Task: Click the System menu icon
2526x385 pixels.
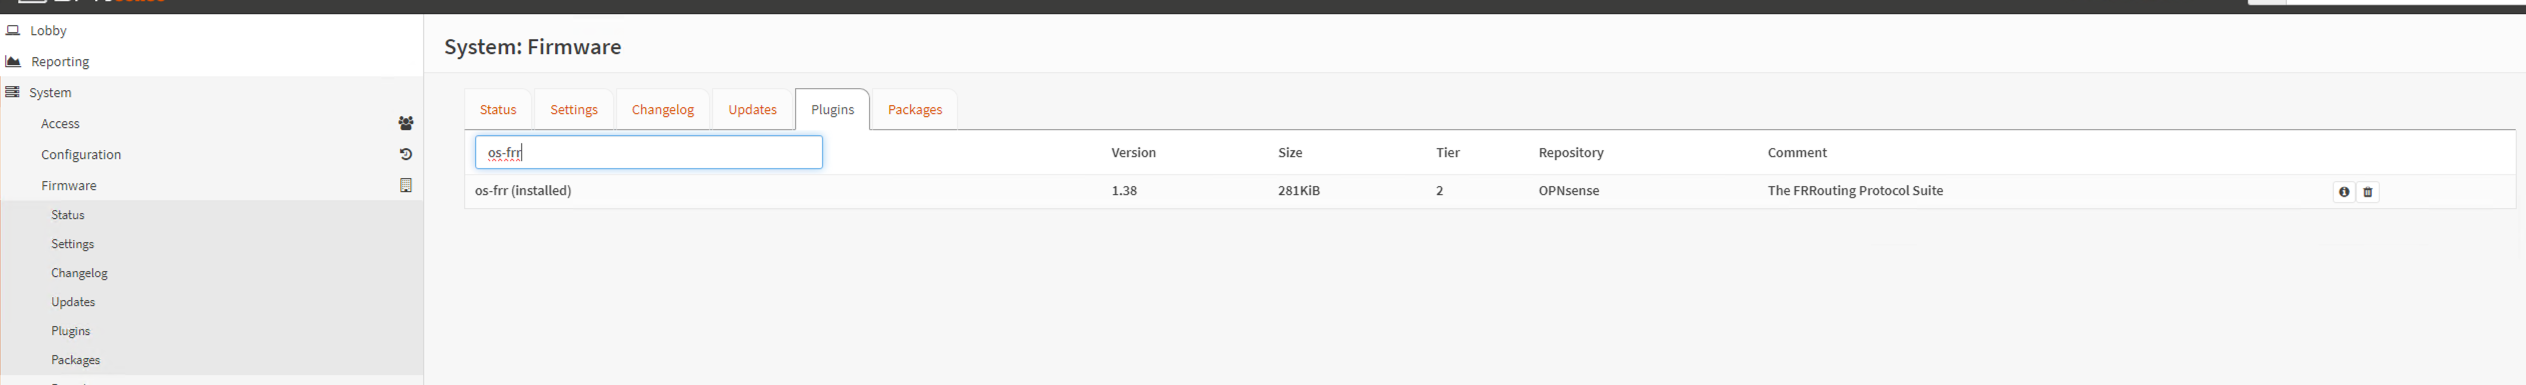Action: [12, 93]
